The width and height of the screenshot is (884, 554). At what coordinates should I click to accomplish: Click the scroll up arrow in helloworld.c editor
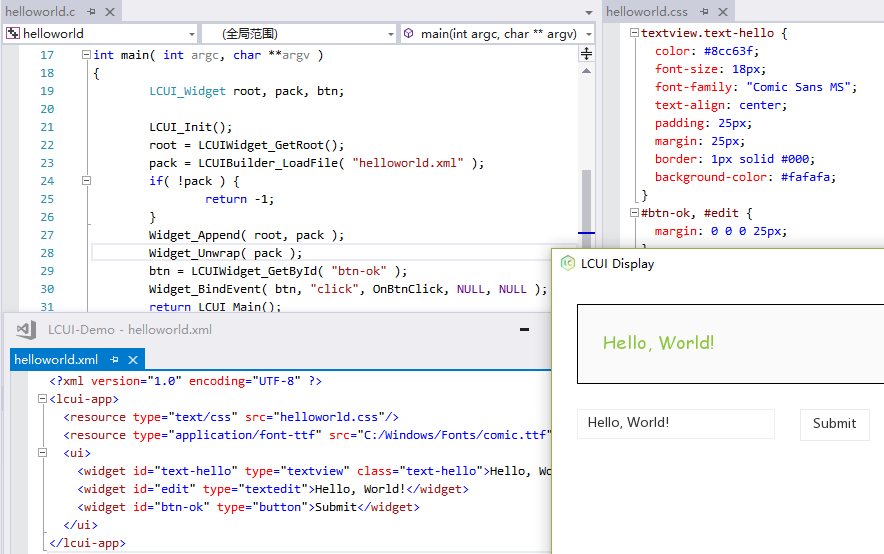click(x=586, y=71)
